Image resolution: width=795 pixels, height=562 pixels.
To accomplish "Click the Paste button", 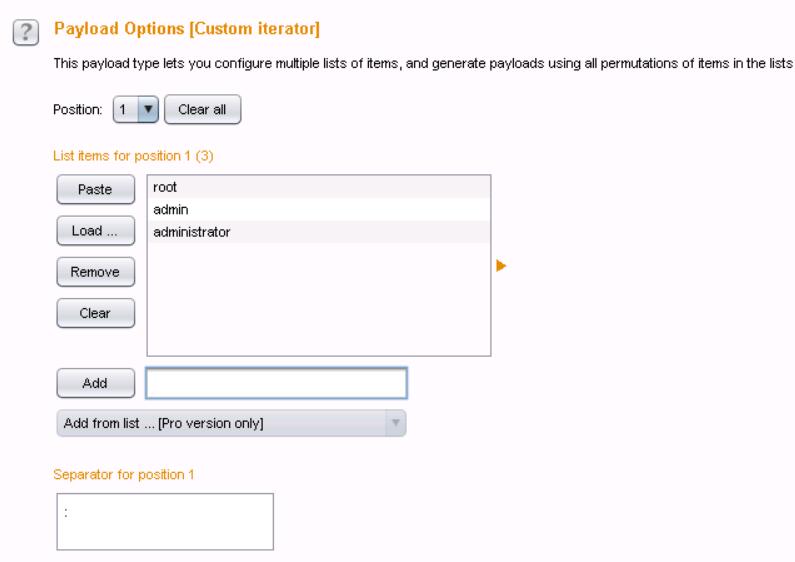I will 96,190.
